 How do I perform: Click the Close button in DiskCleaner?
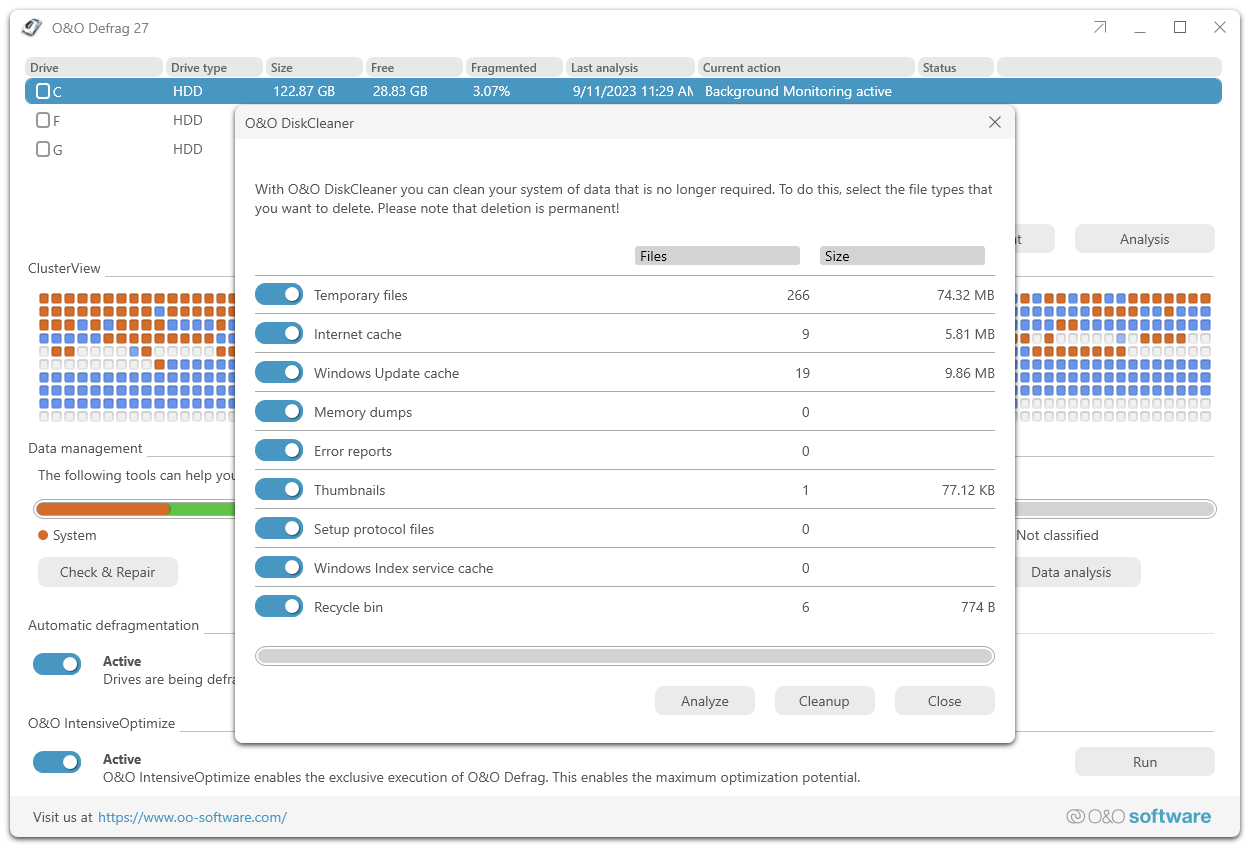click(944, 701)
